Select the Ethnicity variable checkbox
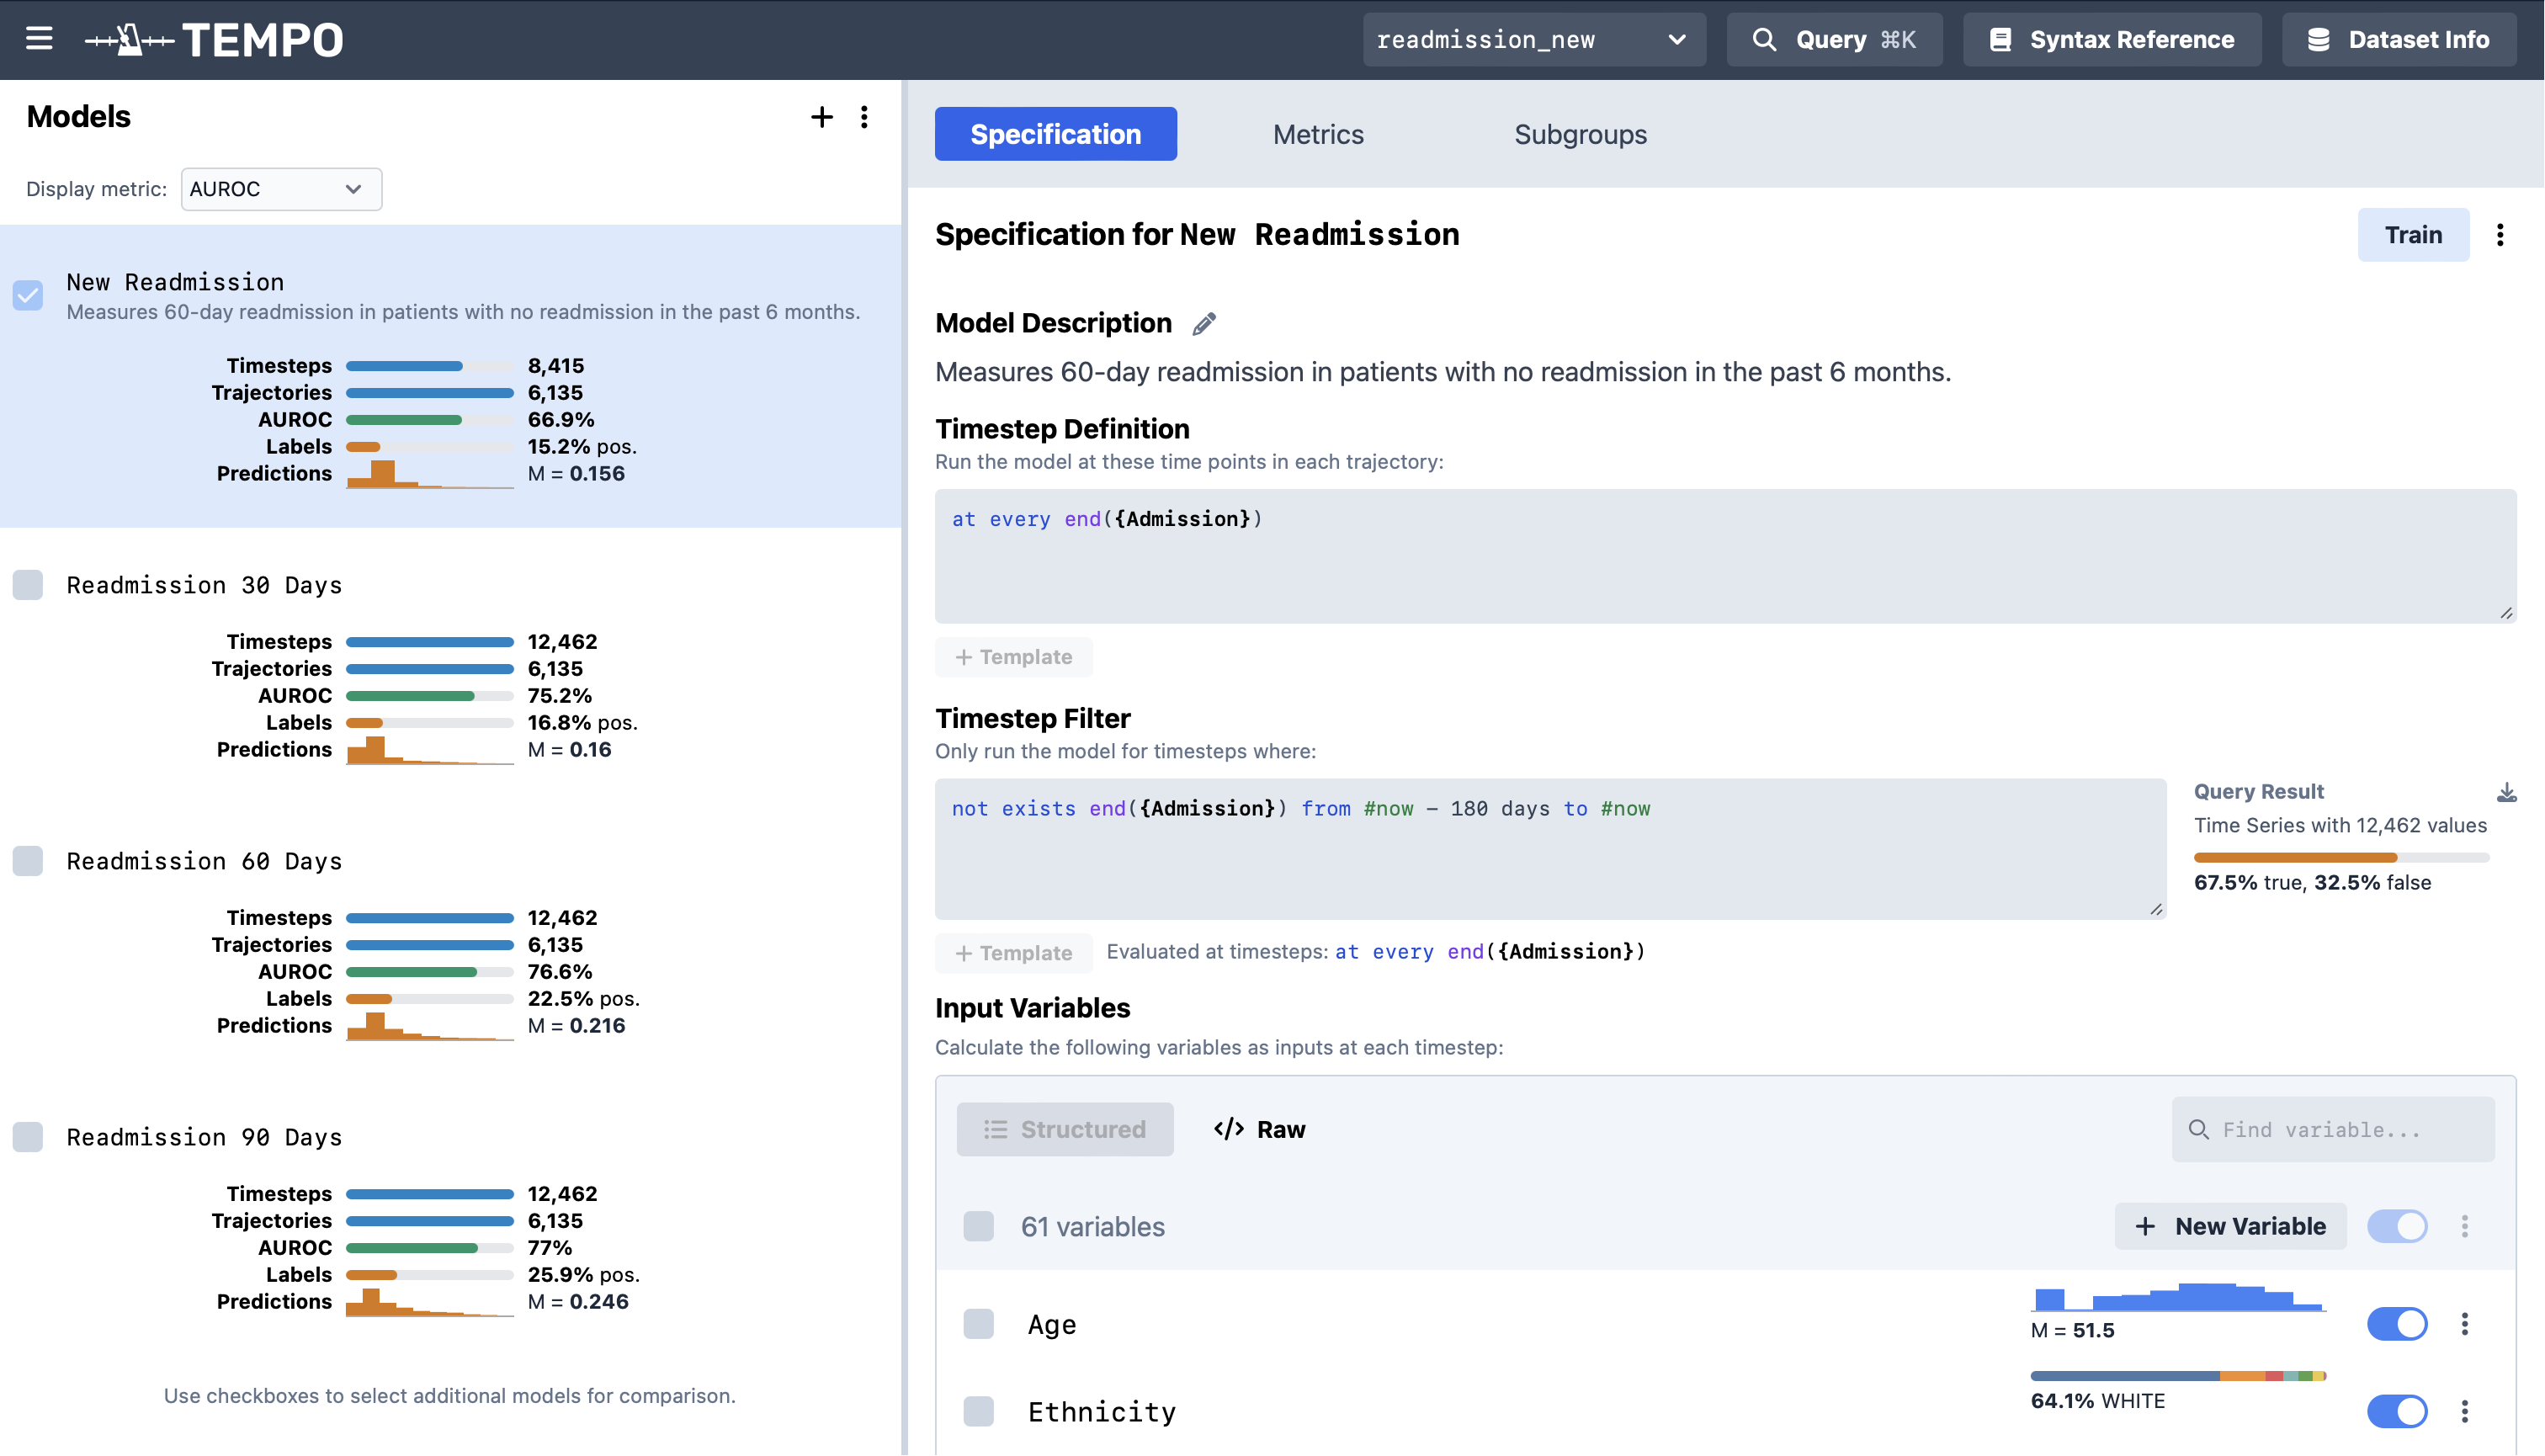The height and width of the screenshot is (1456, 2545). pos(978,1411)
